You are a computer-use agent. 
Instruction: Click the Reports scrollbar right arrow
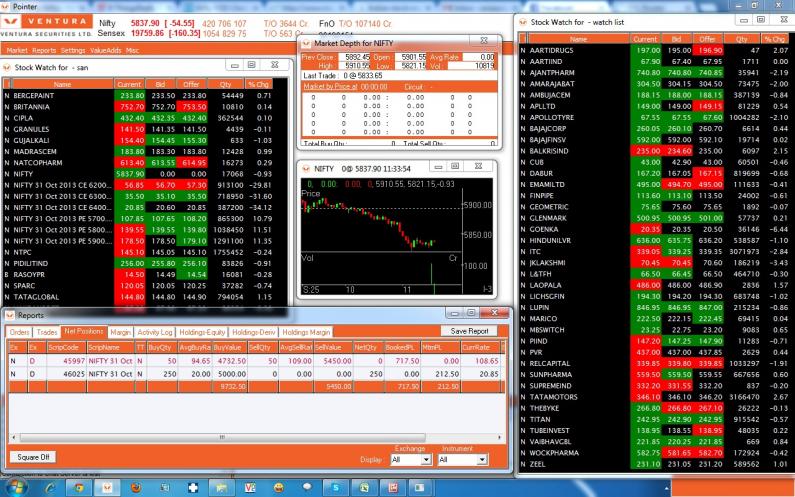499,437
